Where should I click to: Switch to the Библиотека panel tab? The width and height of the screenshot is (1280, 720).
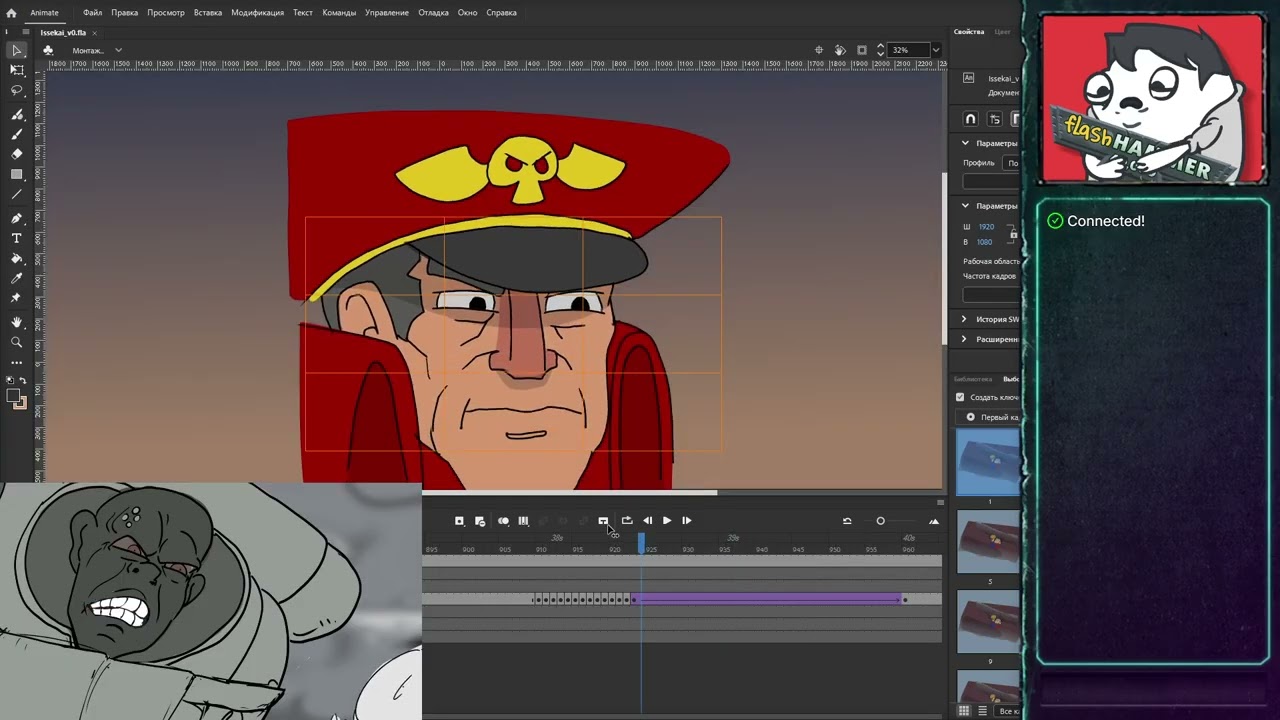(x=973, y=379)
